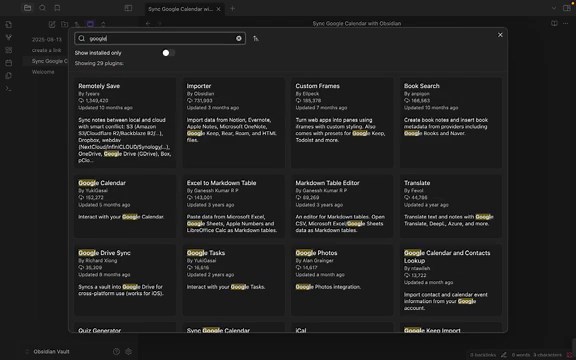Toggle right sidebar icon in title bar
Image resolution: width=576 pixels, height=360 pixels.
(x=567, y=8)
